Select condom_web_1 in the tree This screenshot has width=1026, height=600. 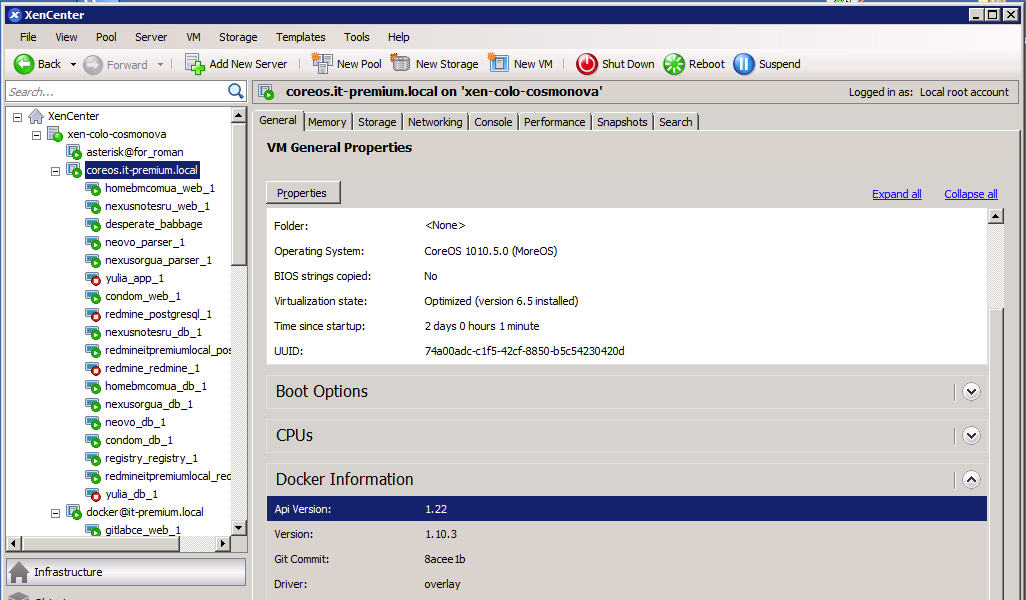143,296
